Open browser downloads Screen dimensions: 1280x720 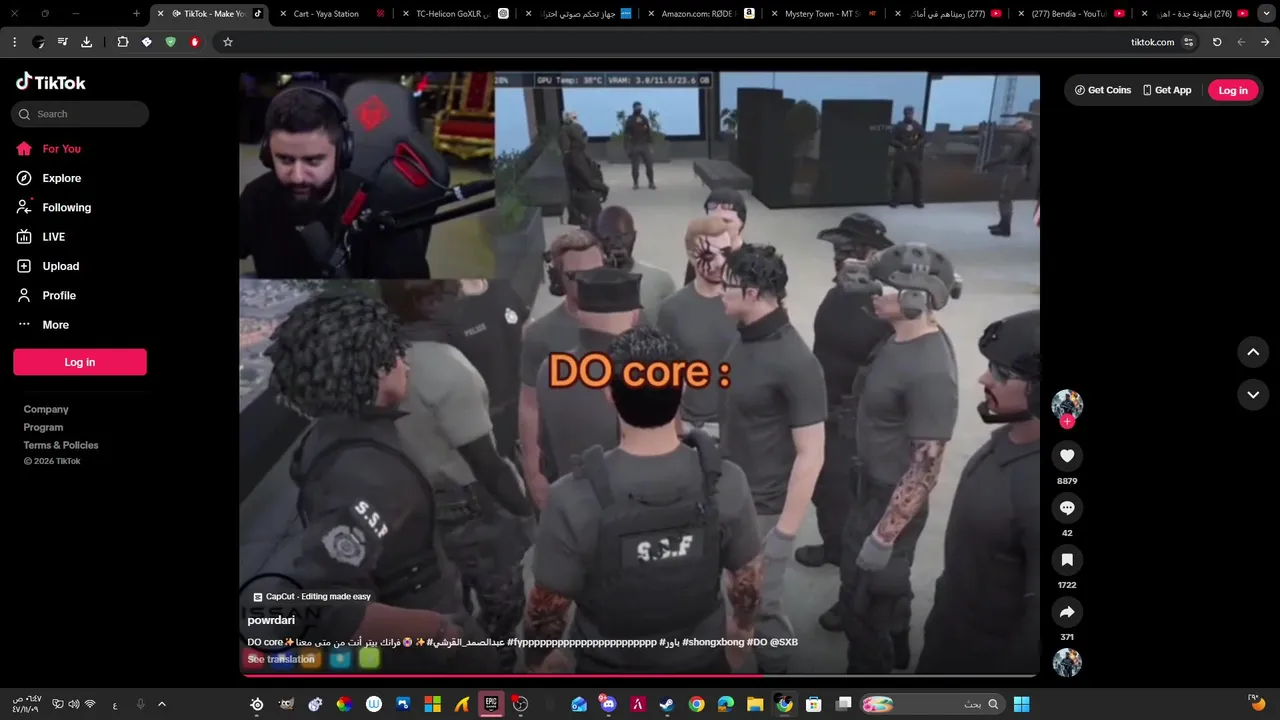click(87, 42)
